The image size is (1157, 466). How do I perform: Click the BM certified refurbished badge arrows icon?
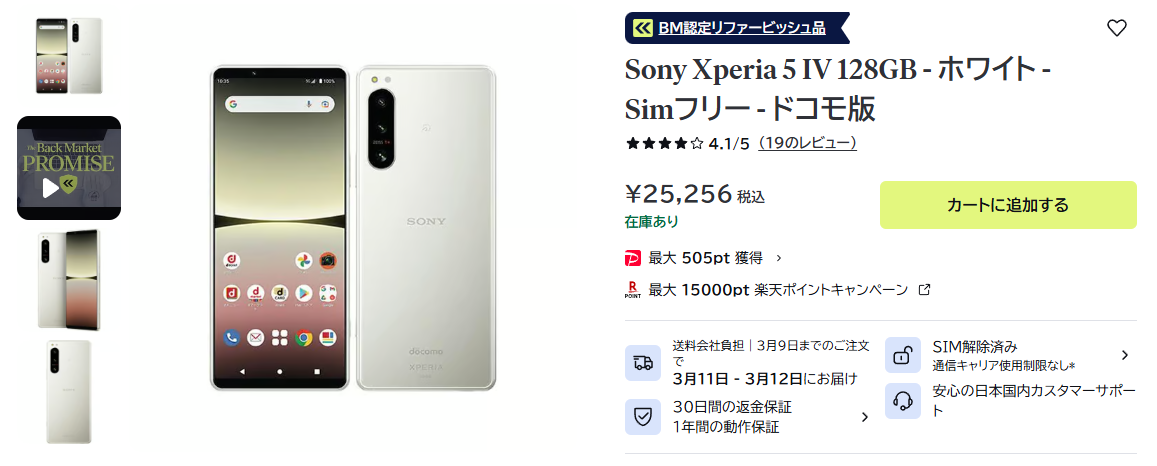643,28
